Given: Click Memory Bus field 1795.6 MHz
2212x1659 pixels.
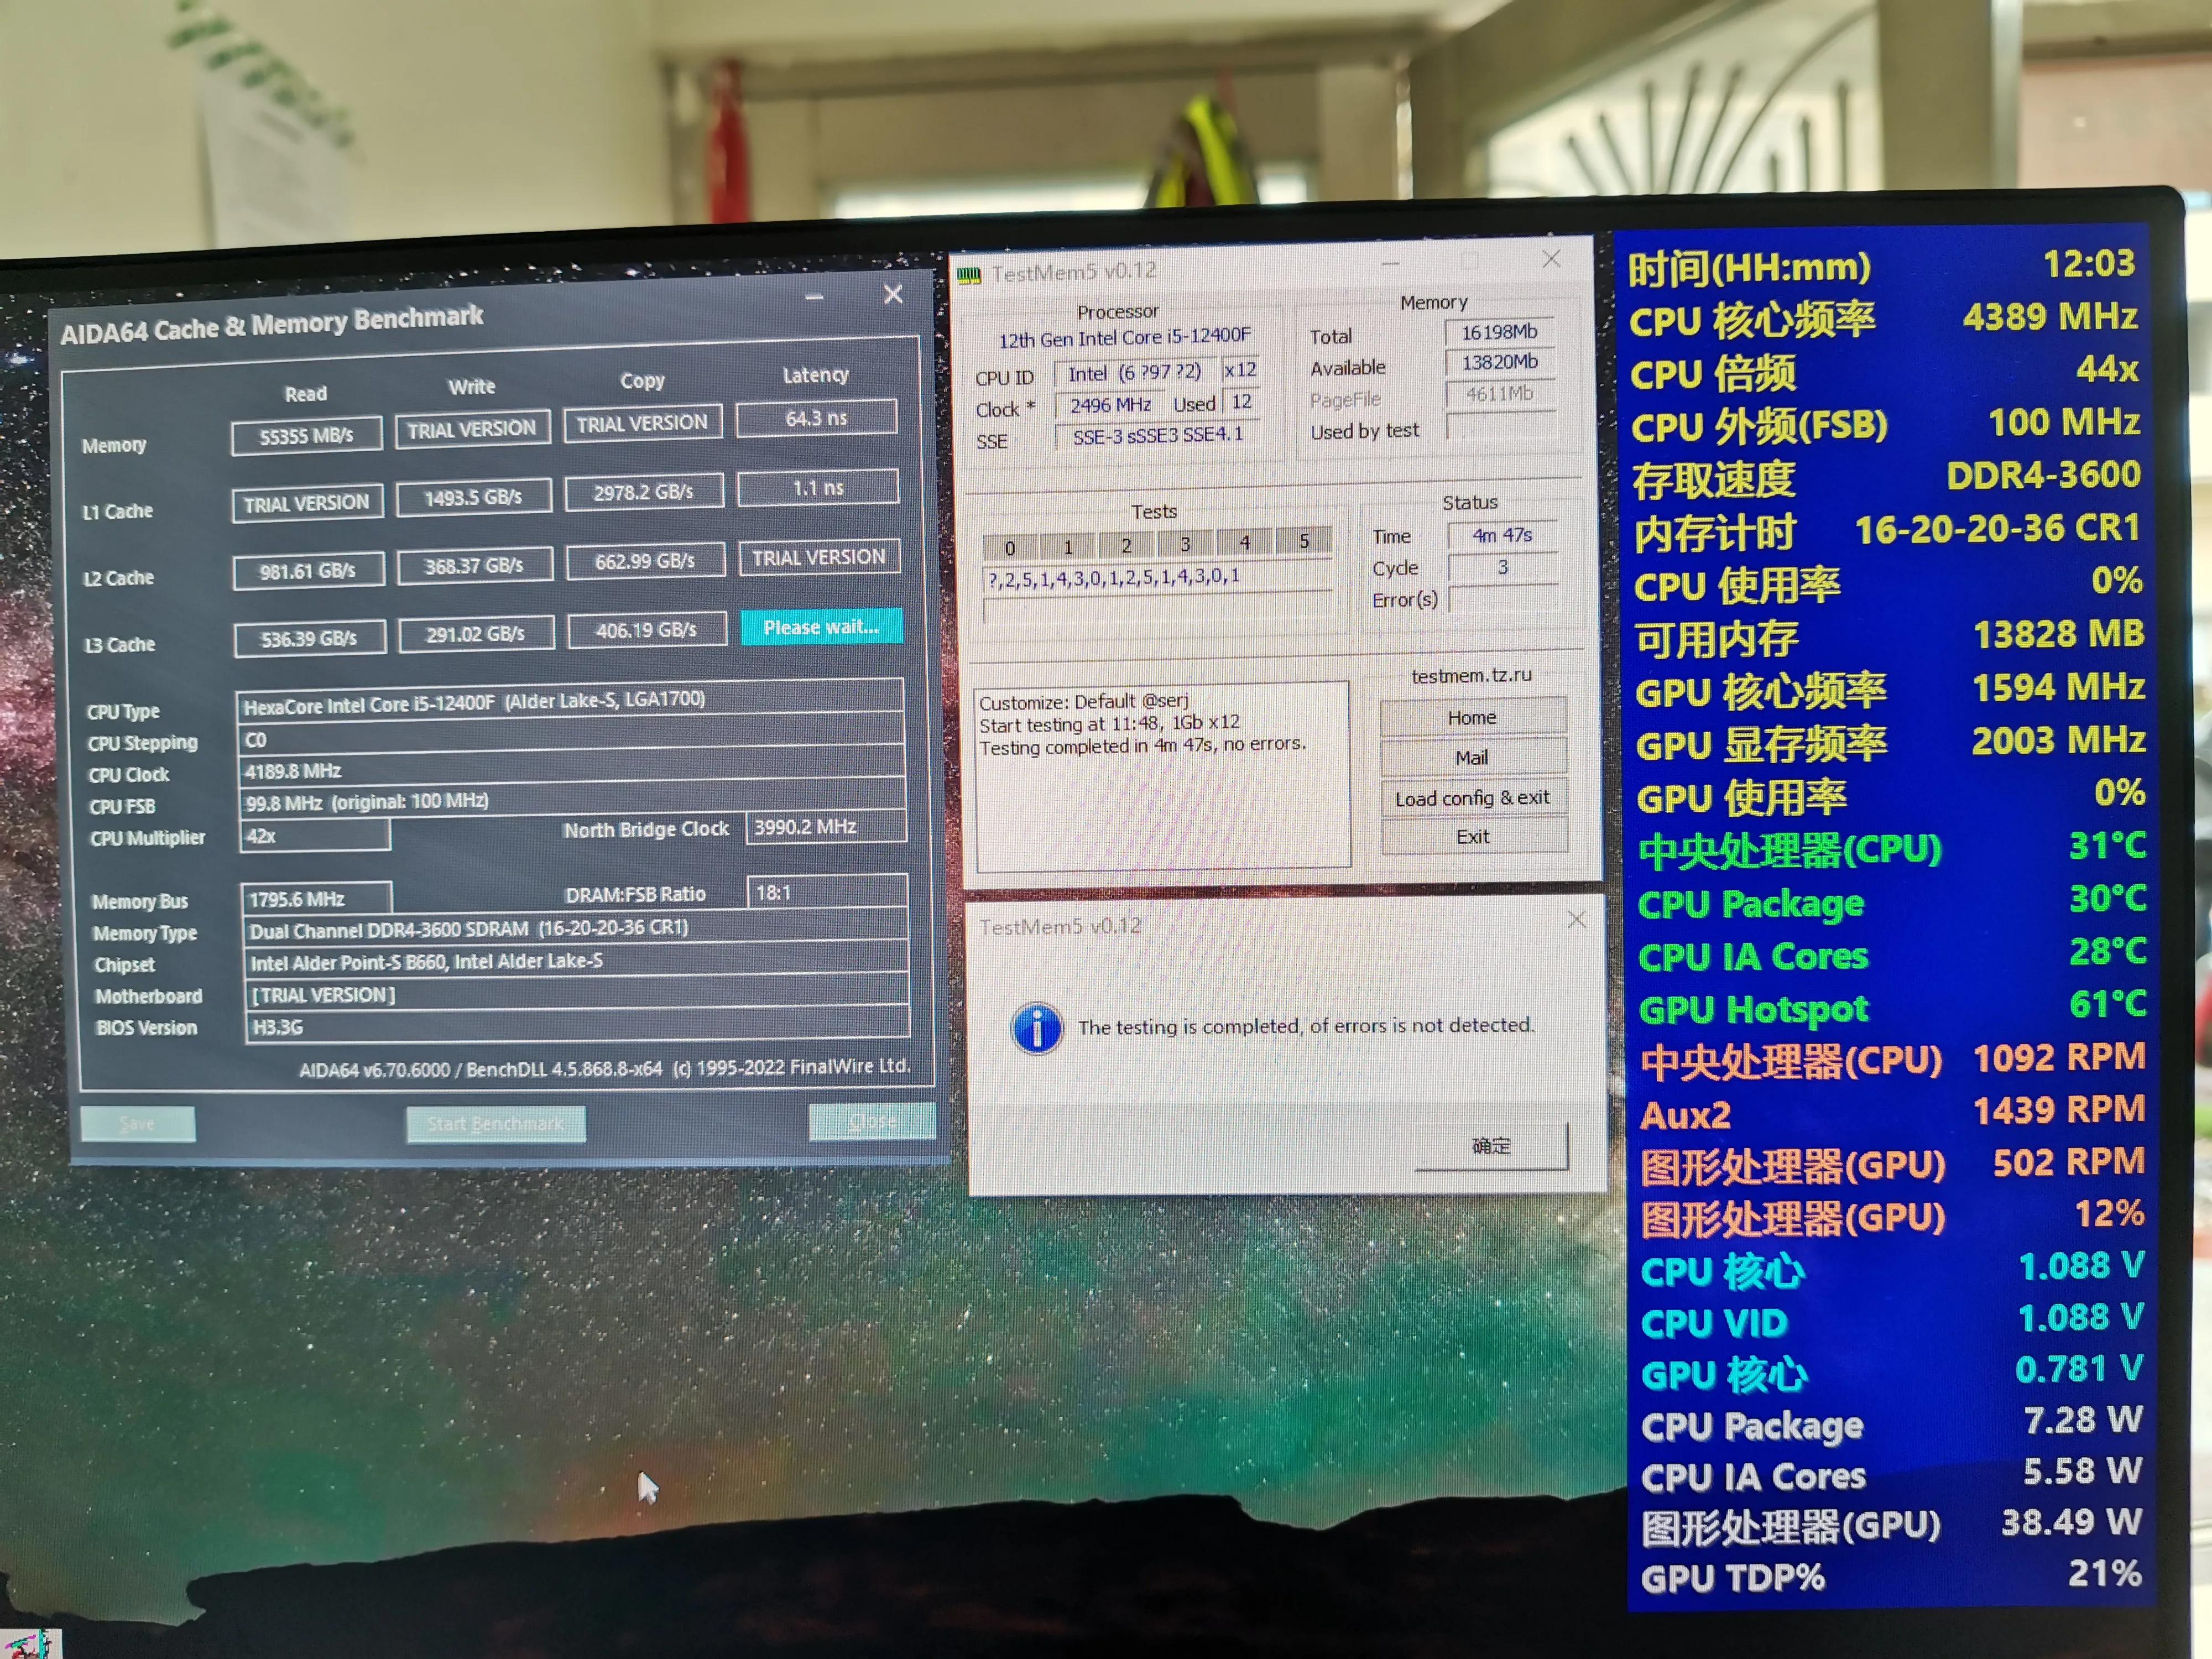Looking at the screenshot, I should point(316,898).
